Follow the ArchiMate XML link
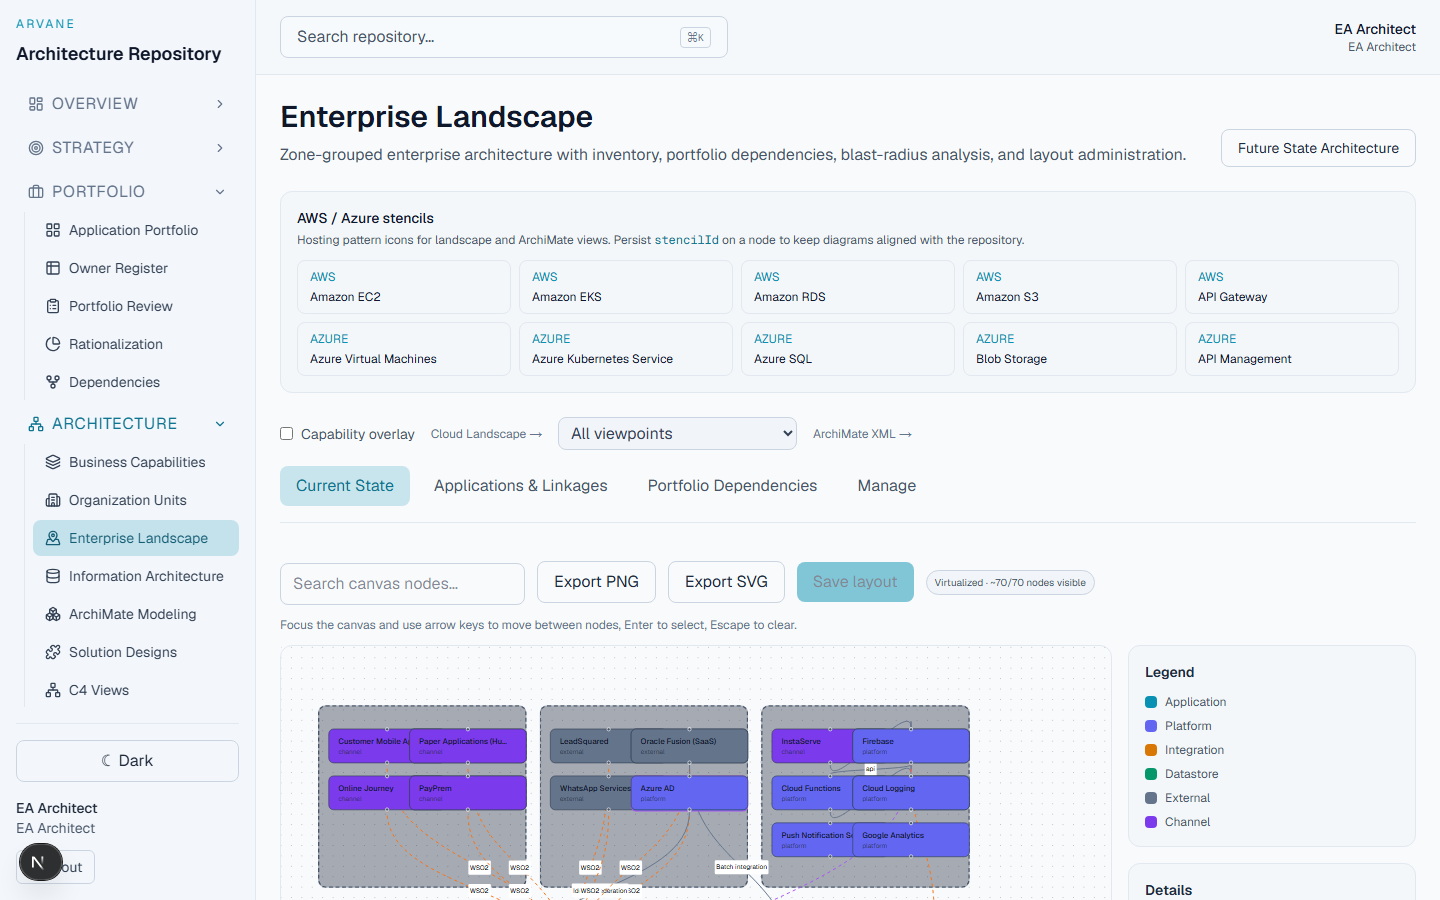This screenshot has height=900, width=1440. 862,434
